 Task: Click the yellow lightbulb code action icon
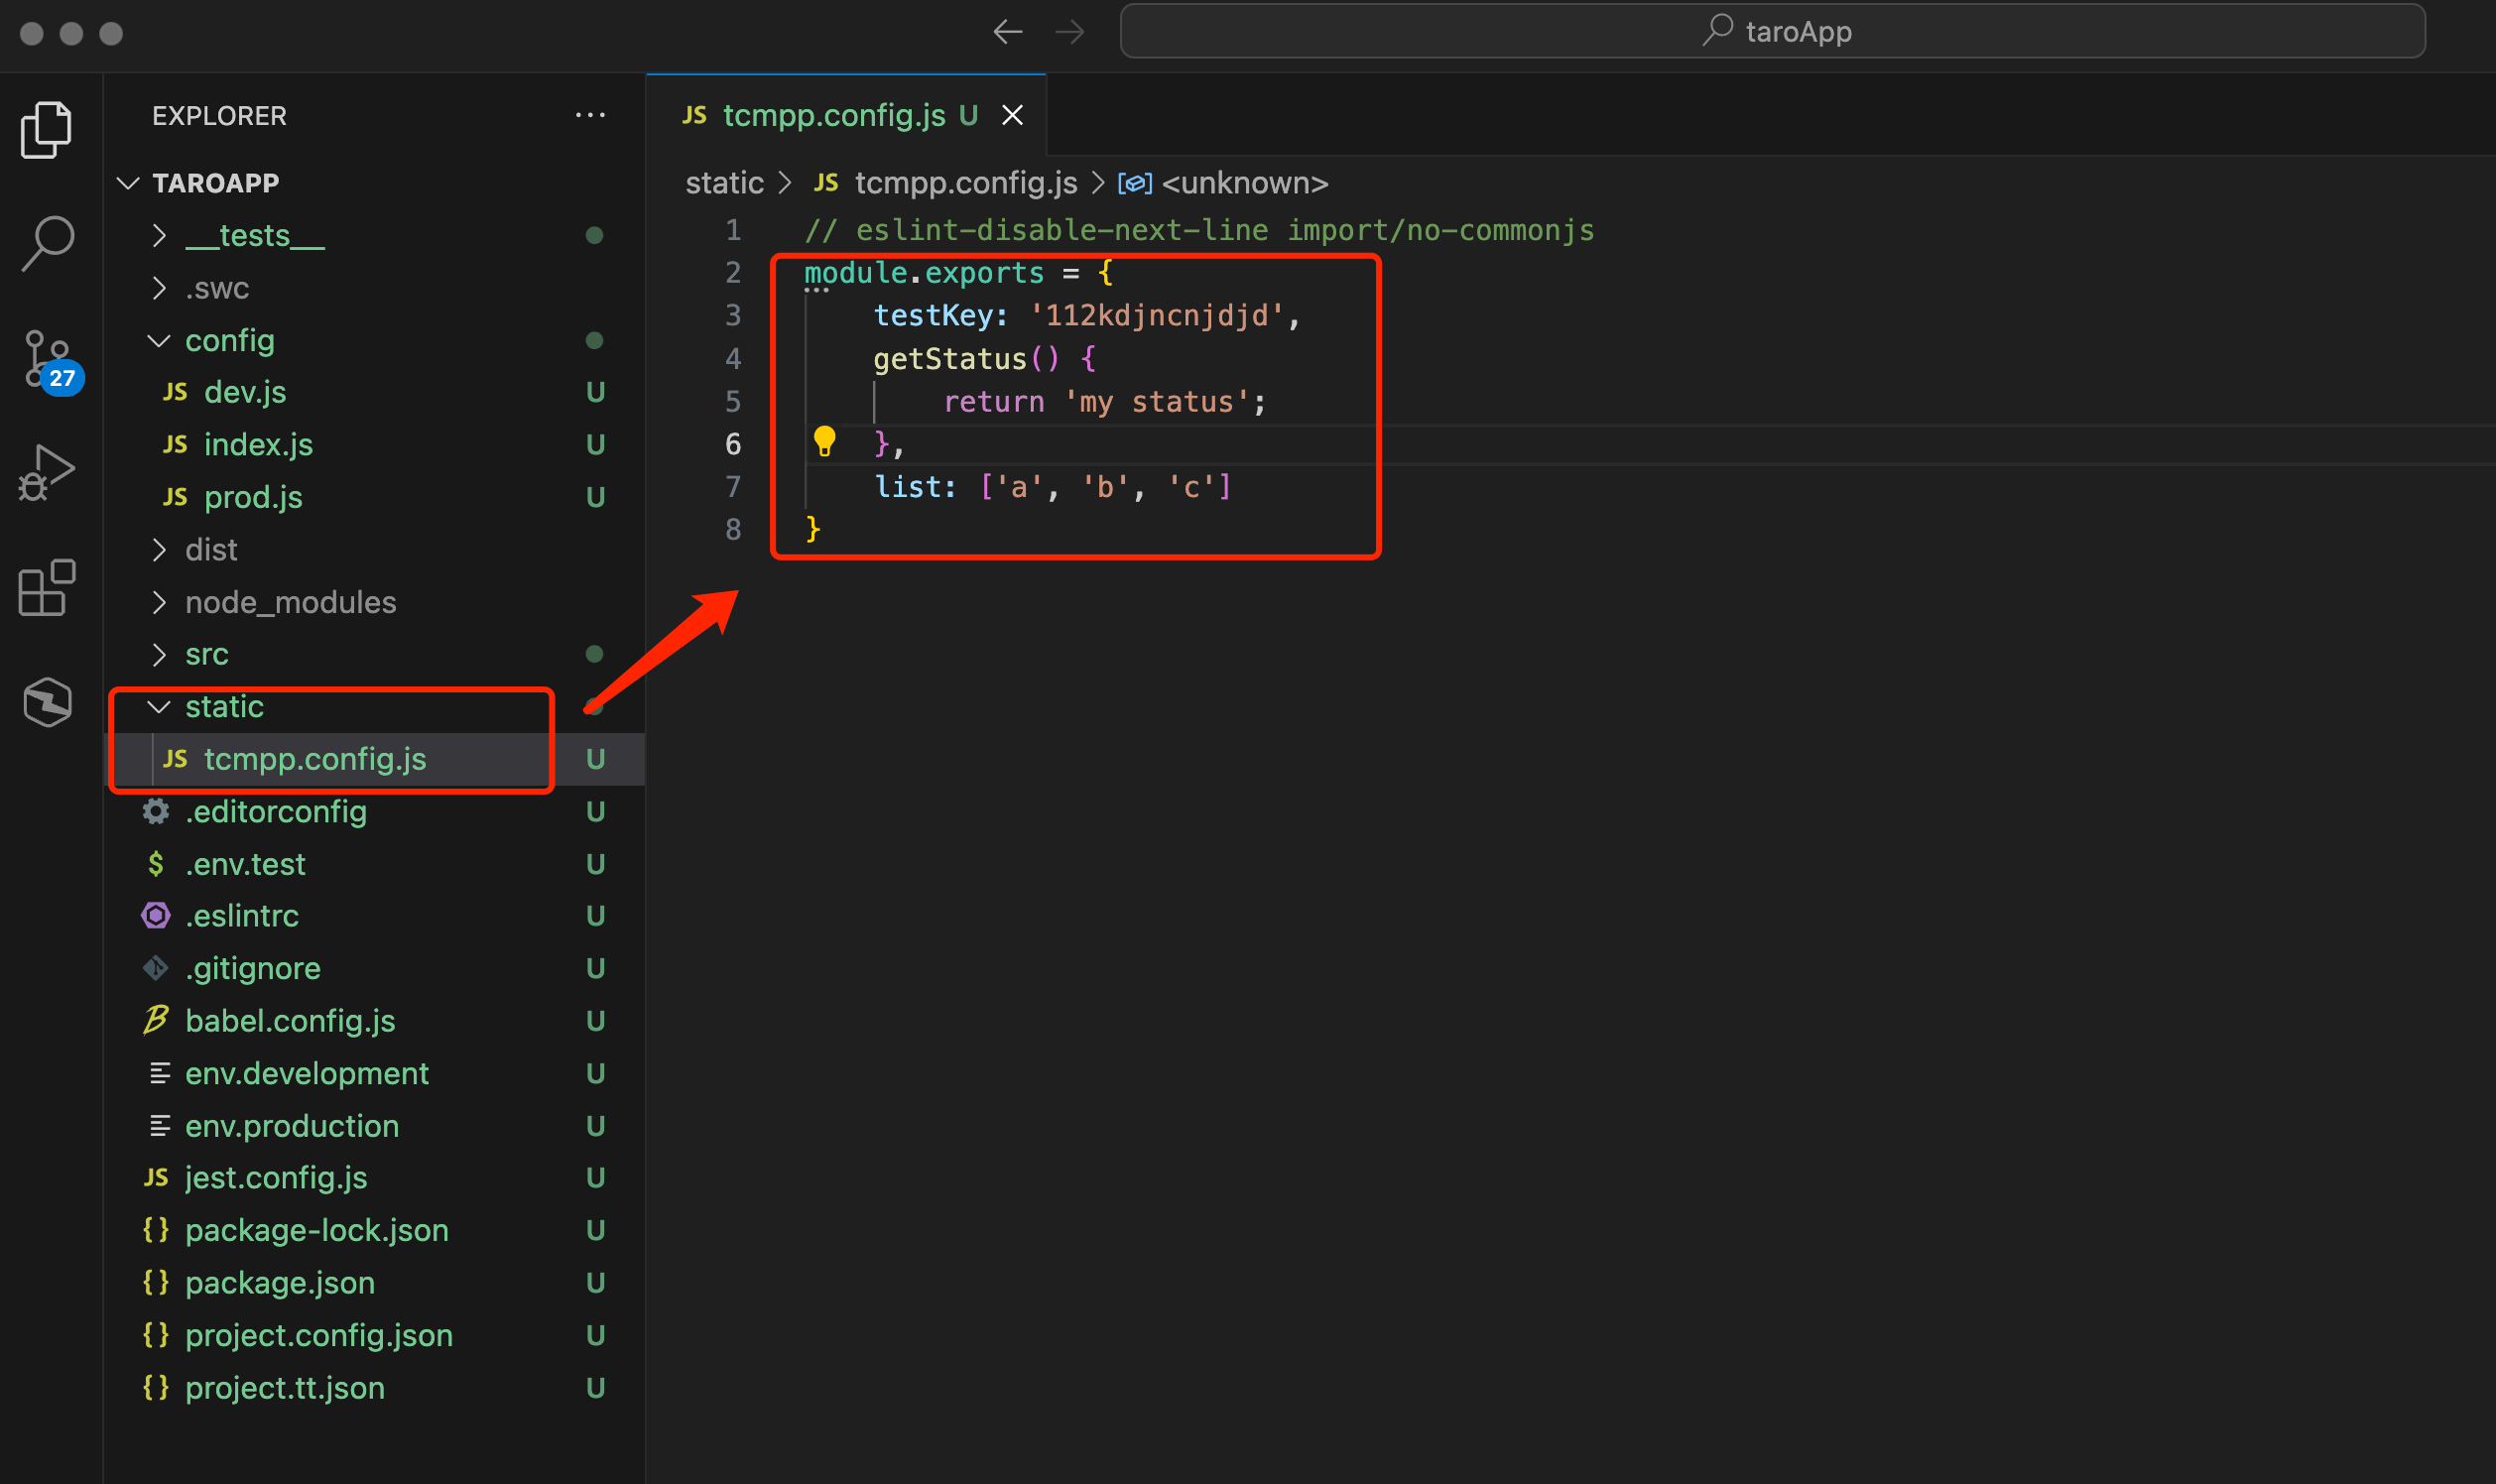pyautogui.click(x=824, y=441)
